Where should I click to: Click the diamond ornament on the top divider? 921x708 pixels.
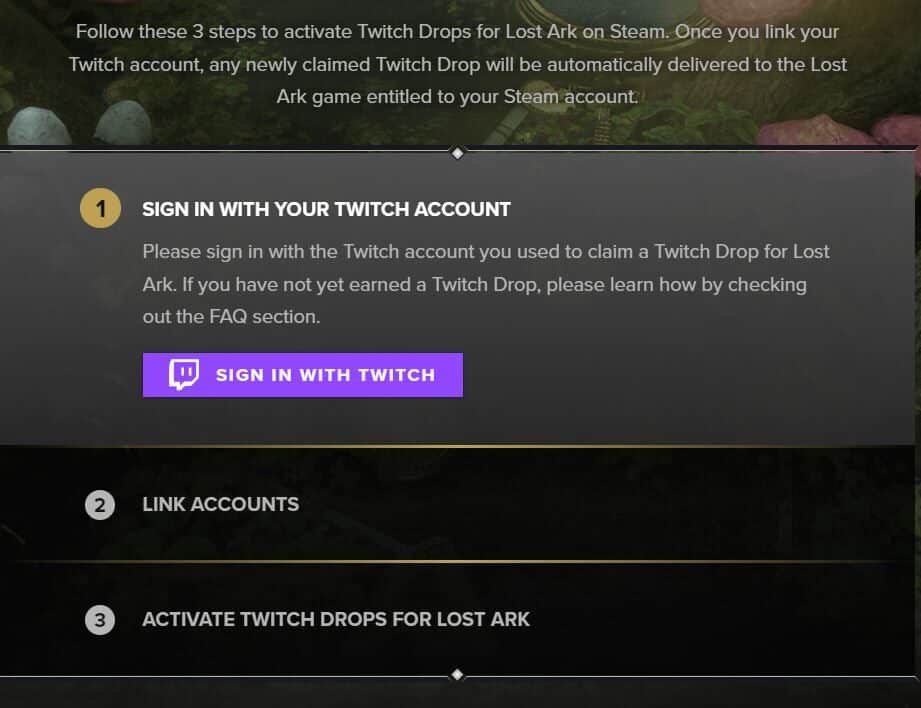tap(457, 153)
